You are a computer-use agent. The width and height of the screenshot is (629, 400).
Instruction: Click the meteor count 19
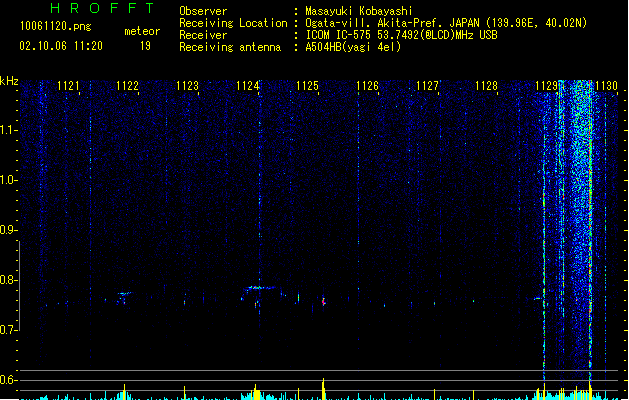tap(145, 46)
